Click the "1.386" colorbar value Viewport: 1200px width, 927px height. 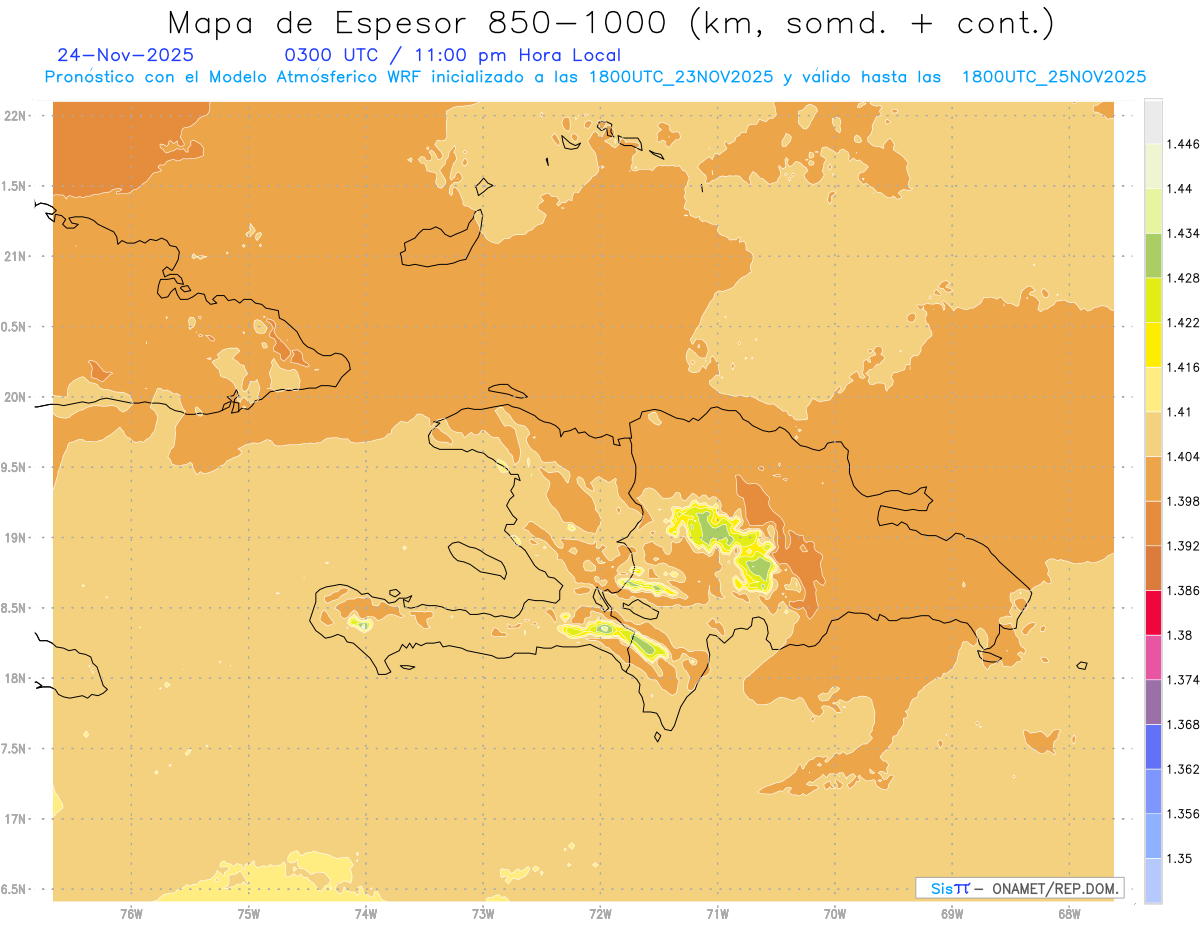pos(1183,590)
